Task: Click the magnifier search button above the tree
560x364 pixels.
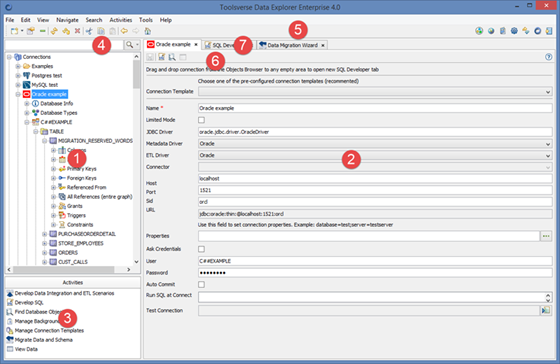Action: (x=129, y=45)
